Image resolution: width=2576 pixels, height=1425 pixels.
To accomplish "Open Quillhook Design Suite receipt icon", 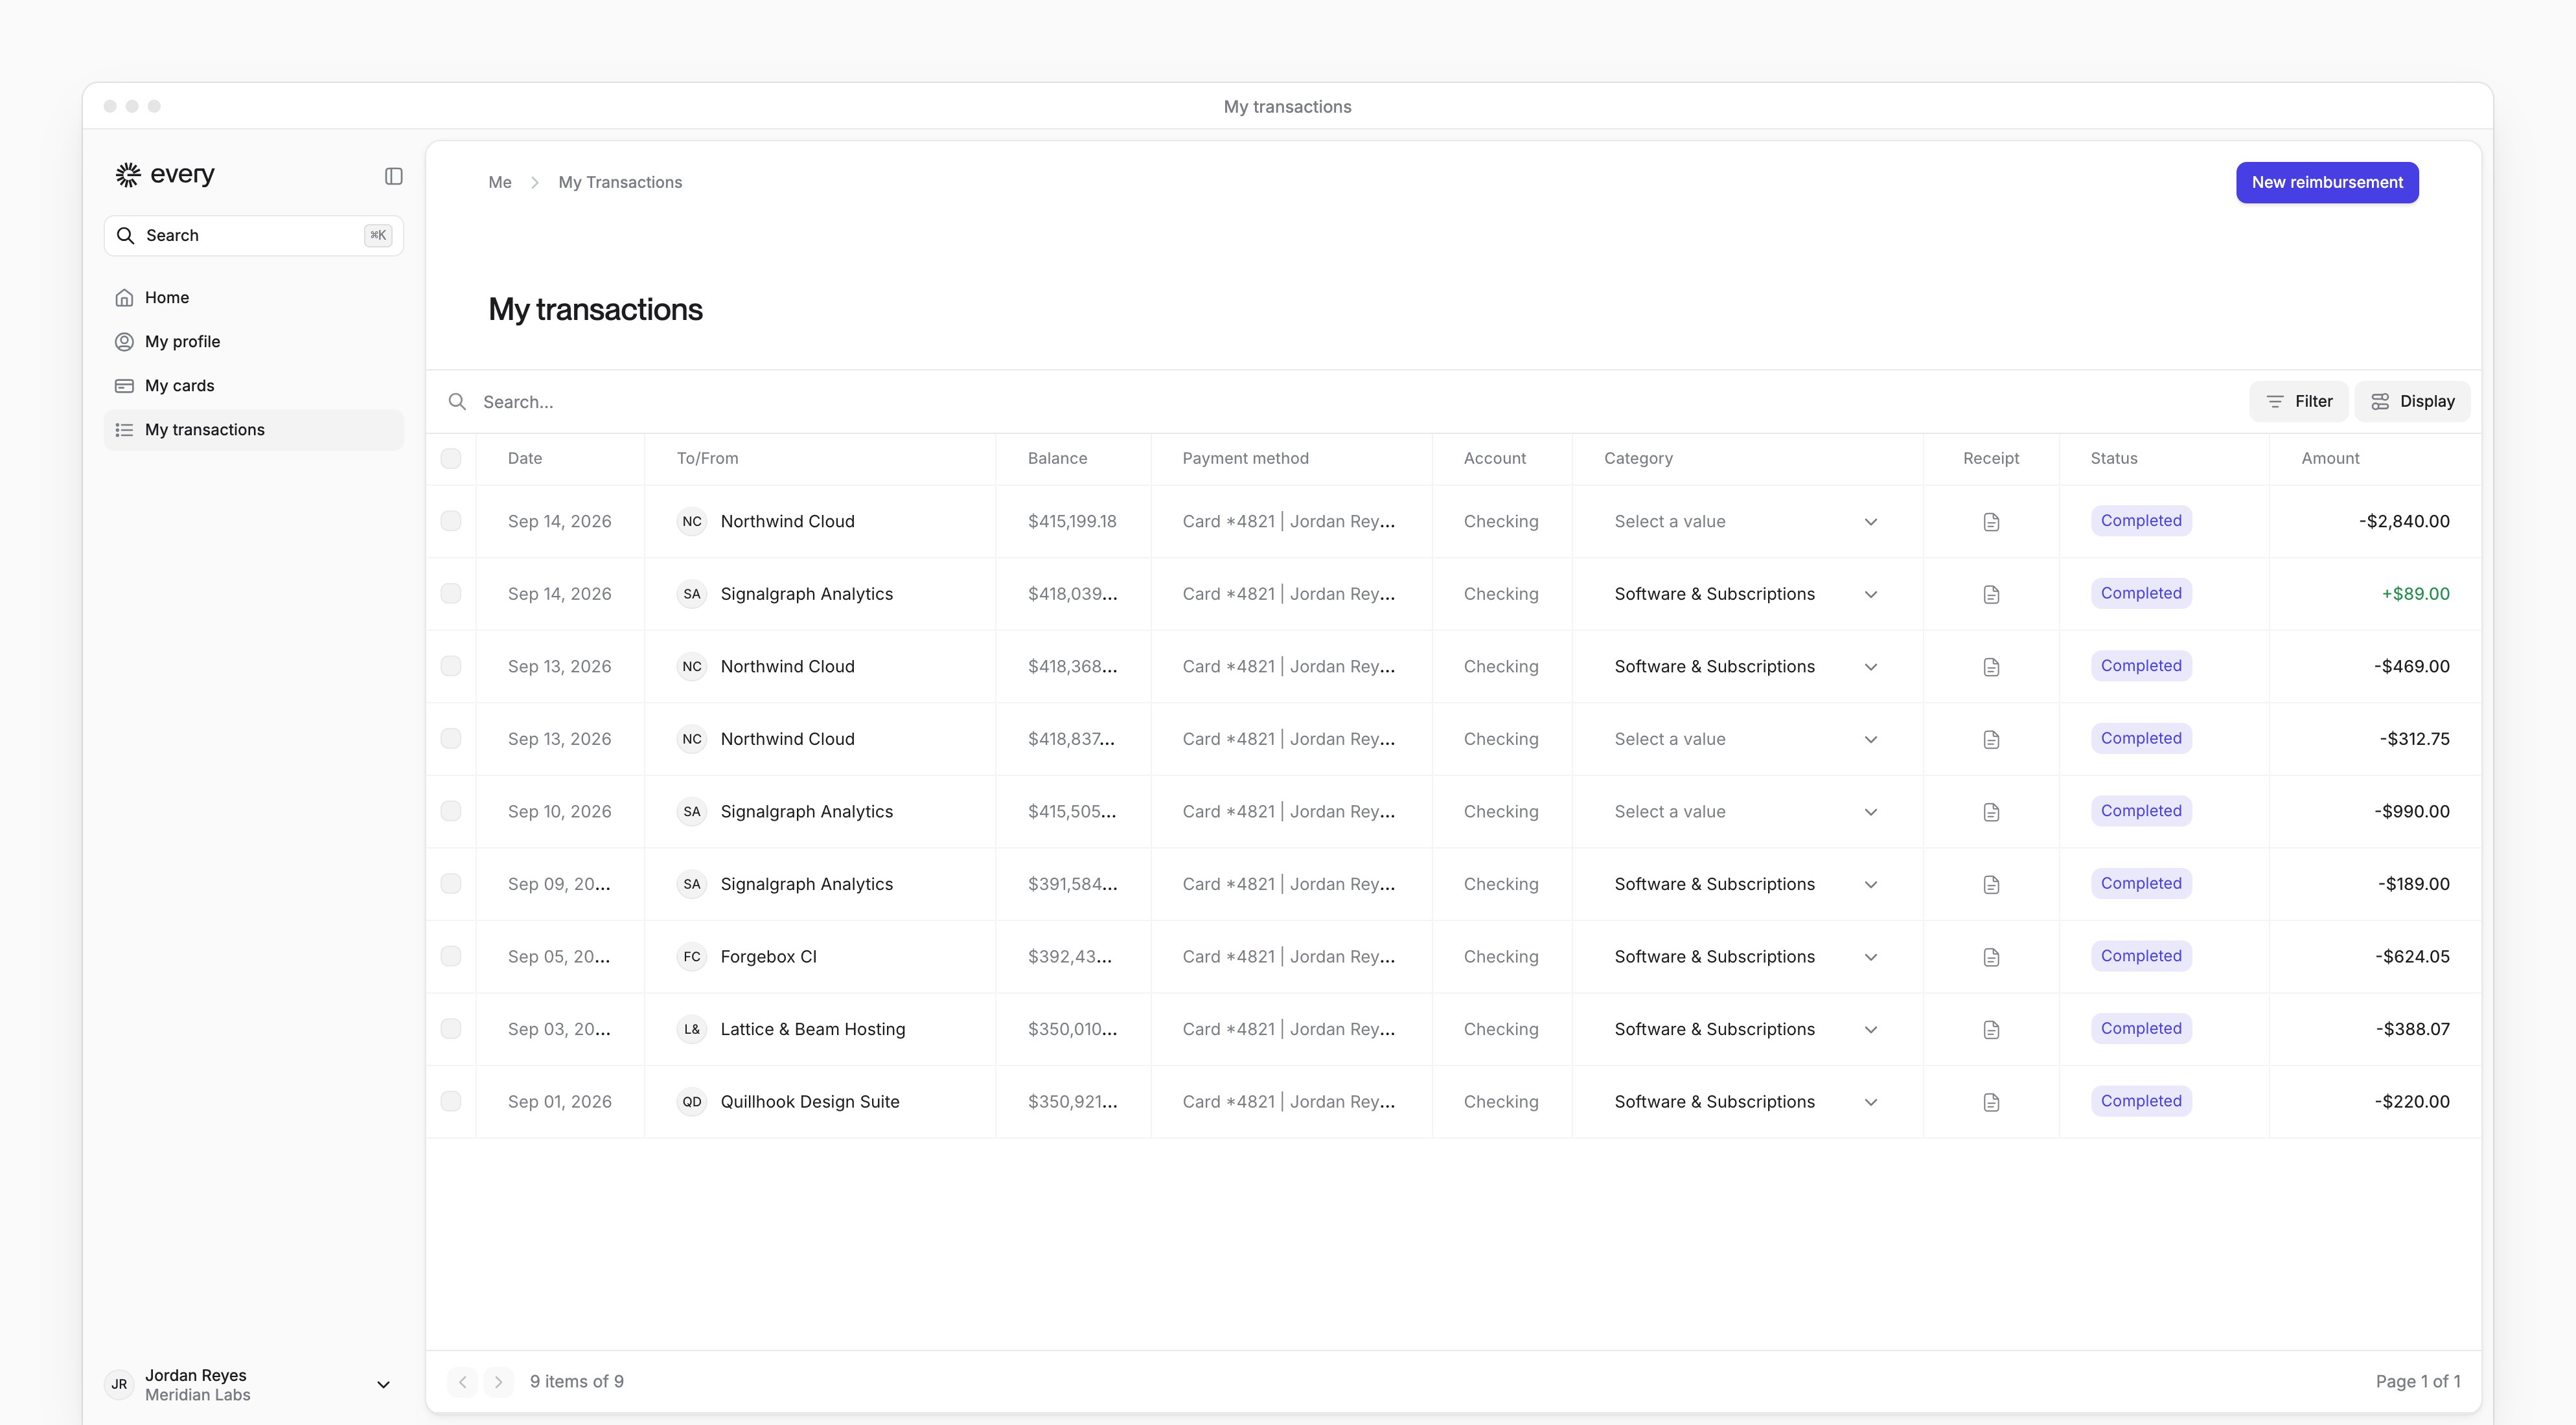I will coord(1991,1102).
